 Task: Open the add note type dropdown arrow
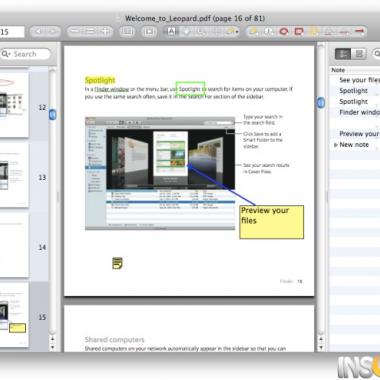pyautogui.click(x=237, y=32)
